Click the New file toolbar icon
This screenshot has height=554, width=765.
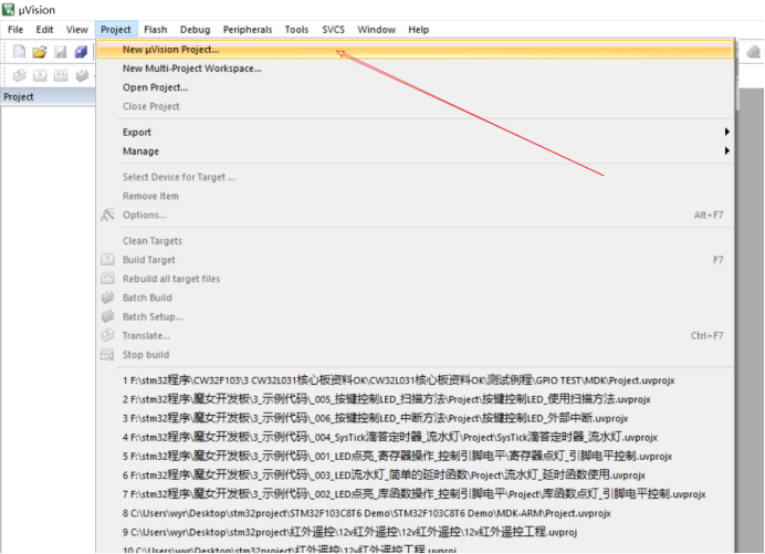point(19,51)
